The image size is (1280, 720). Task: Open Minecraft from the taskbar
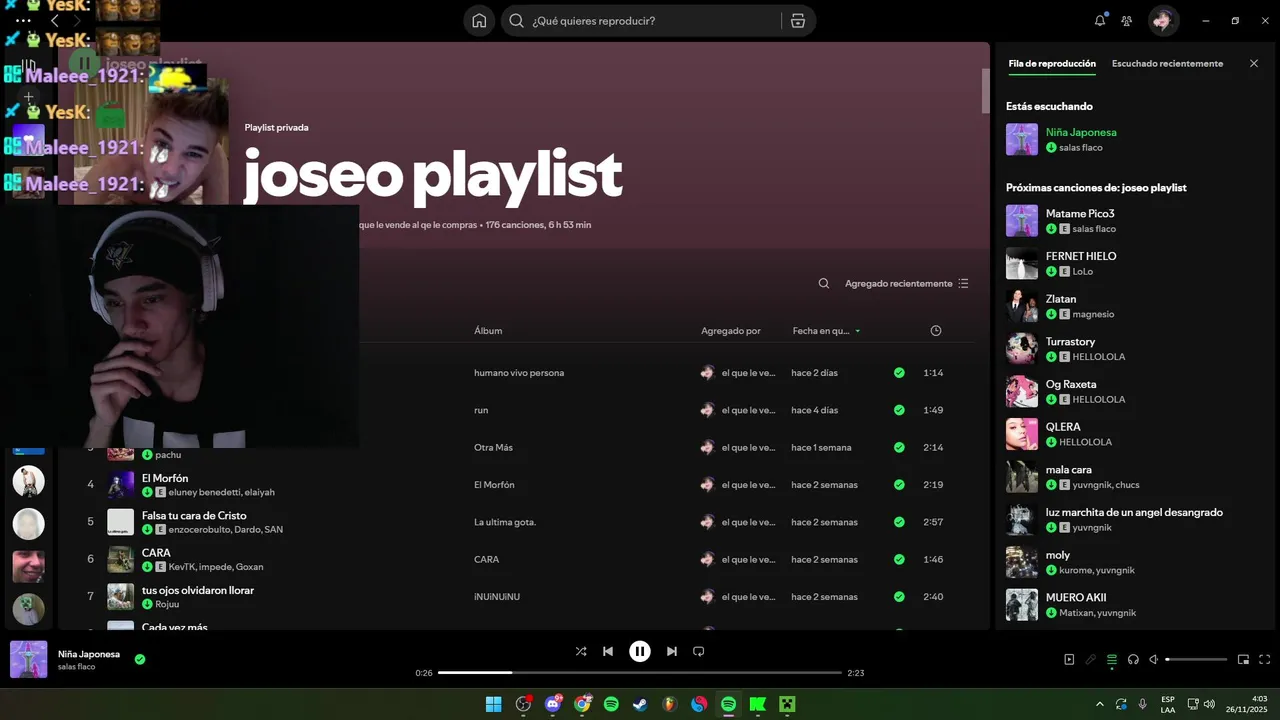pyautogui.click(x=786, y=704)
